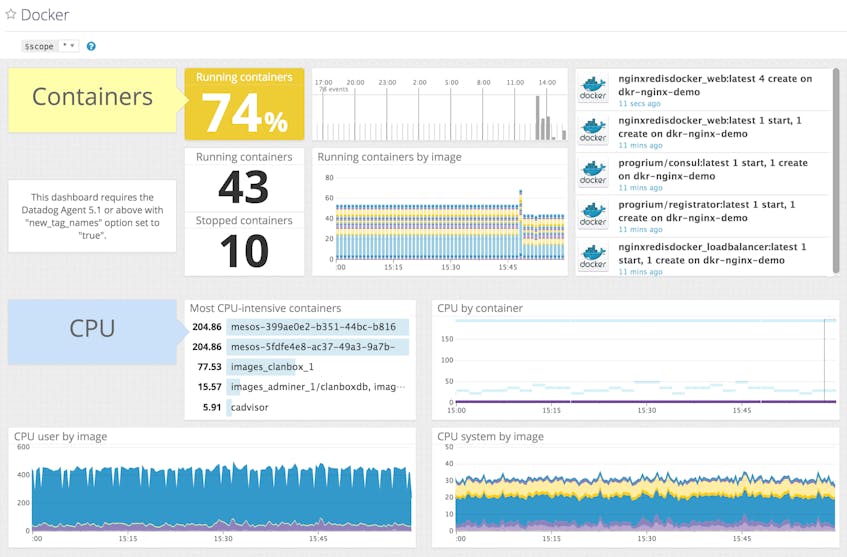Click the Running containers 43 value
This screenshot has width=847, height=557.
click(x=244, y=187)
